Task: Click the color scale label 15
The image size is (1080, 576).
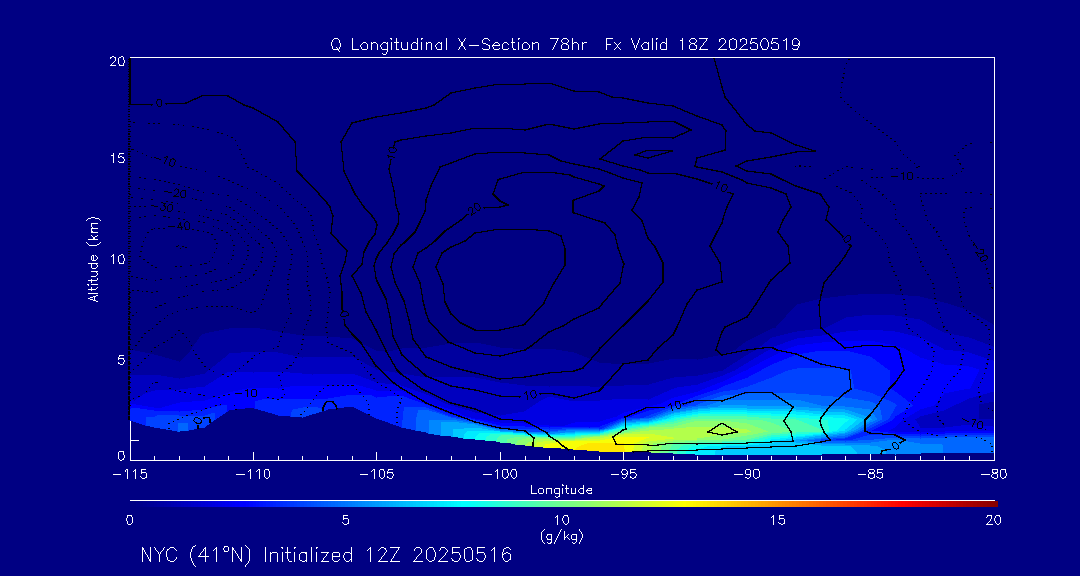Action: (x=778, y=521)
